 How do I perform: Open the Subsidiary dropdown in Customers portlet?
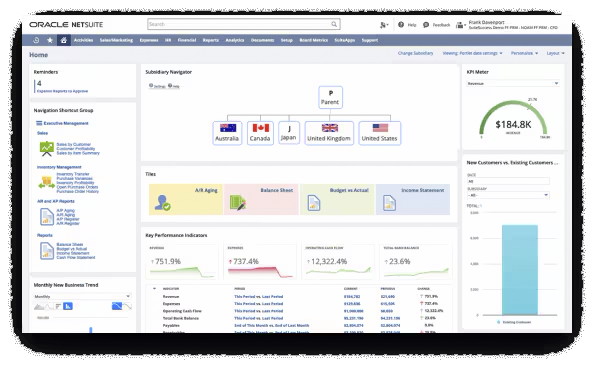(508, 195)
